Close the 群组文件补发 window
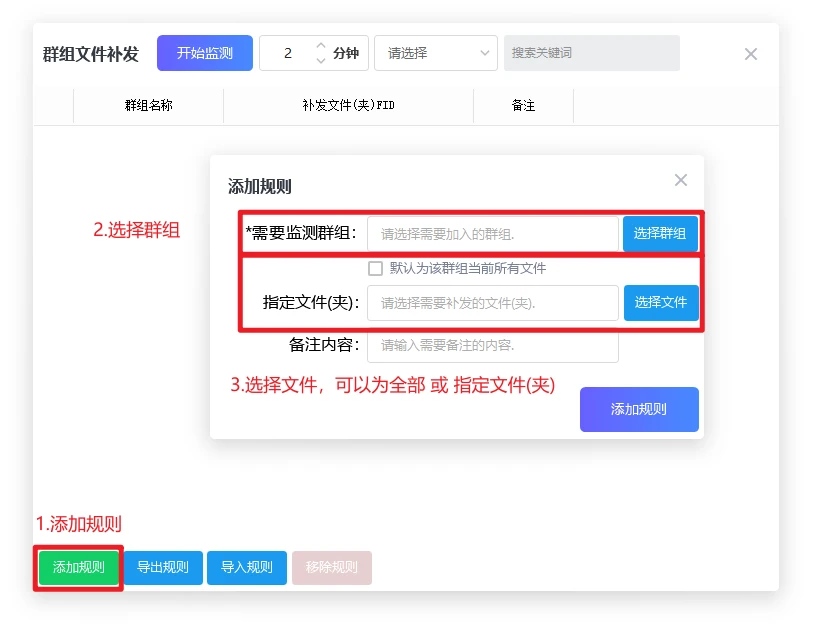This screenshot has height=629, width=817. [750, 54]
